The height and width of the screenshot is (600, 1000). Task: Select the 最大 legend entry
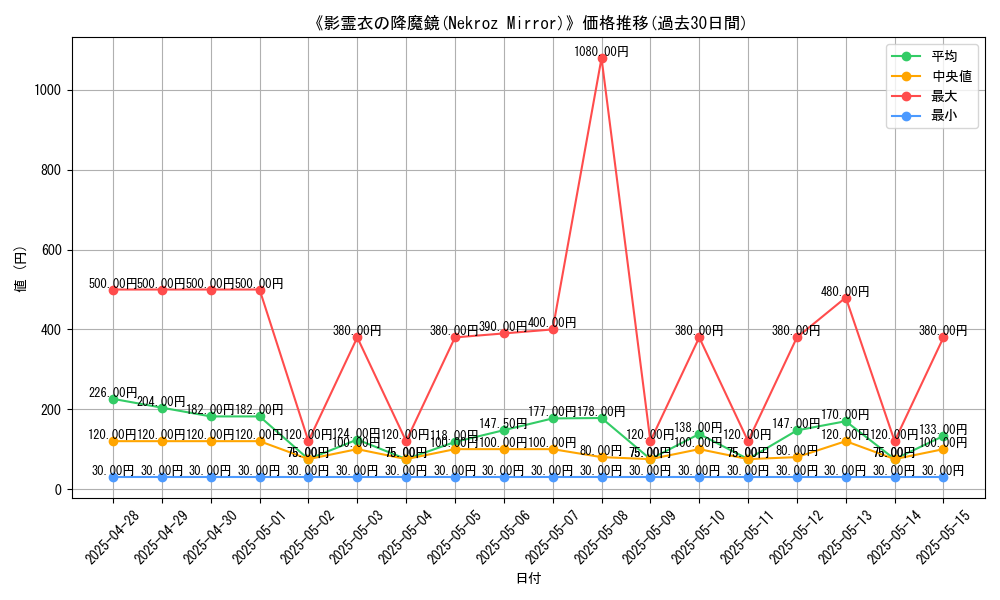tap(925, 96)
